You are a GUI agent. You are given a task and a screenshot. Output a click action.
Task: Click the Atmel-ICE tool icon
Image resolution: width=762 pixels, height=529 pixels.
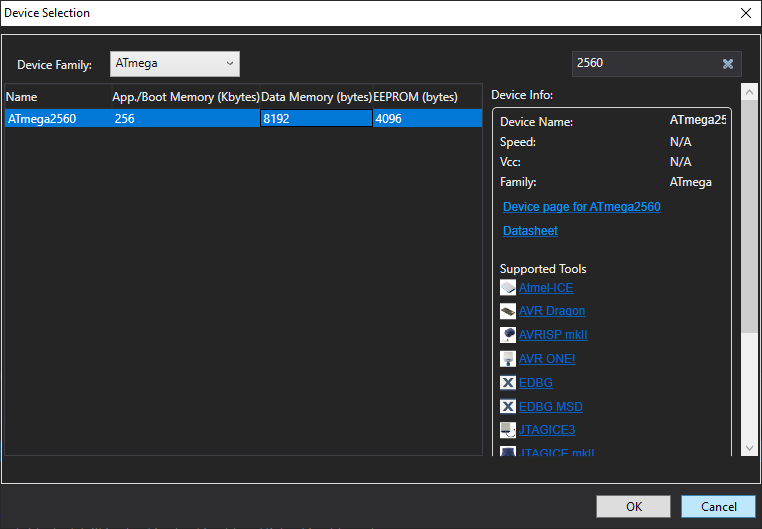coord(508,288)
